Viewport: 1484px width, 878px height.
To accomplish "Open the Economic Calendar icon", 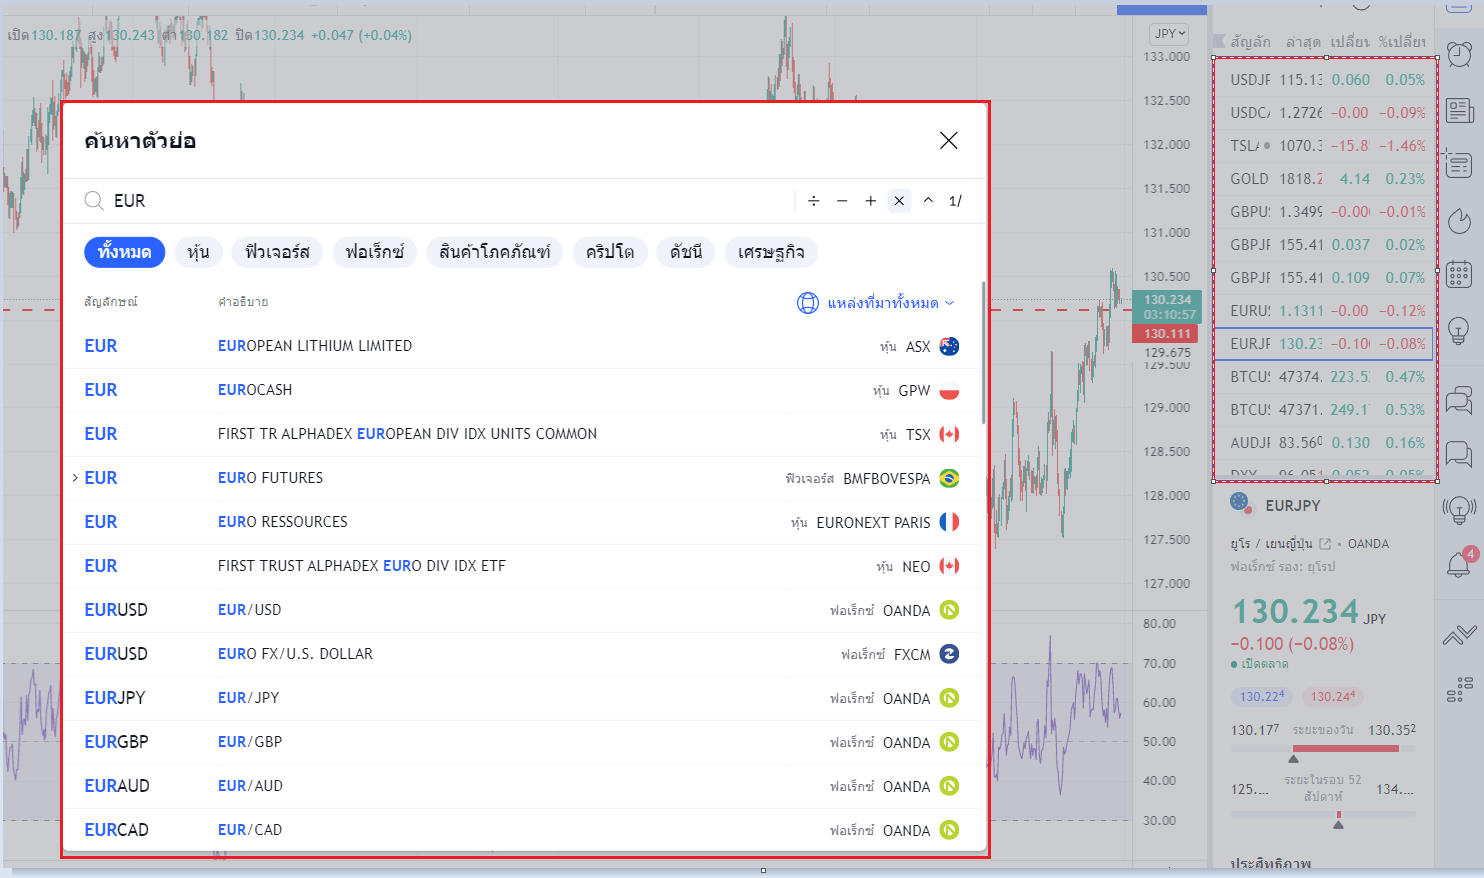I will pyautogui.click(x=1459, y=274).
